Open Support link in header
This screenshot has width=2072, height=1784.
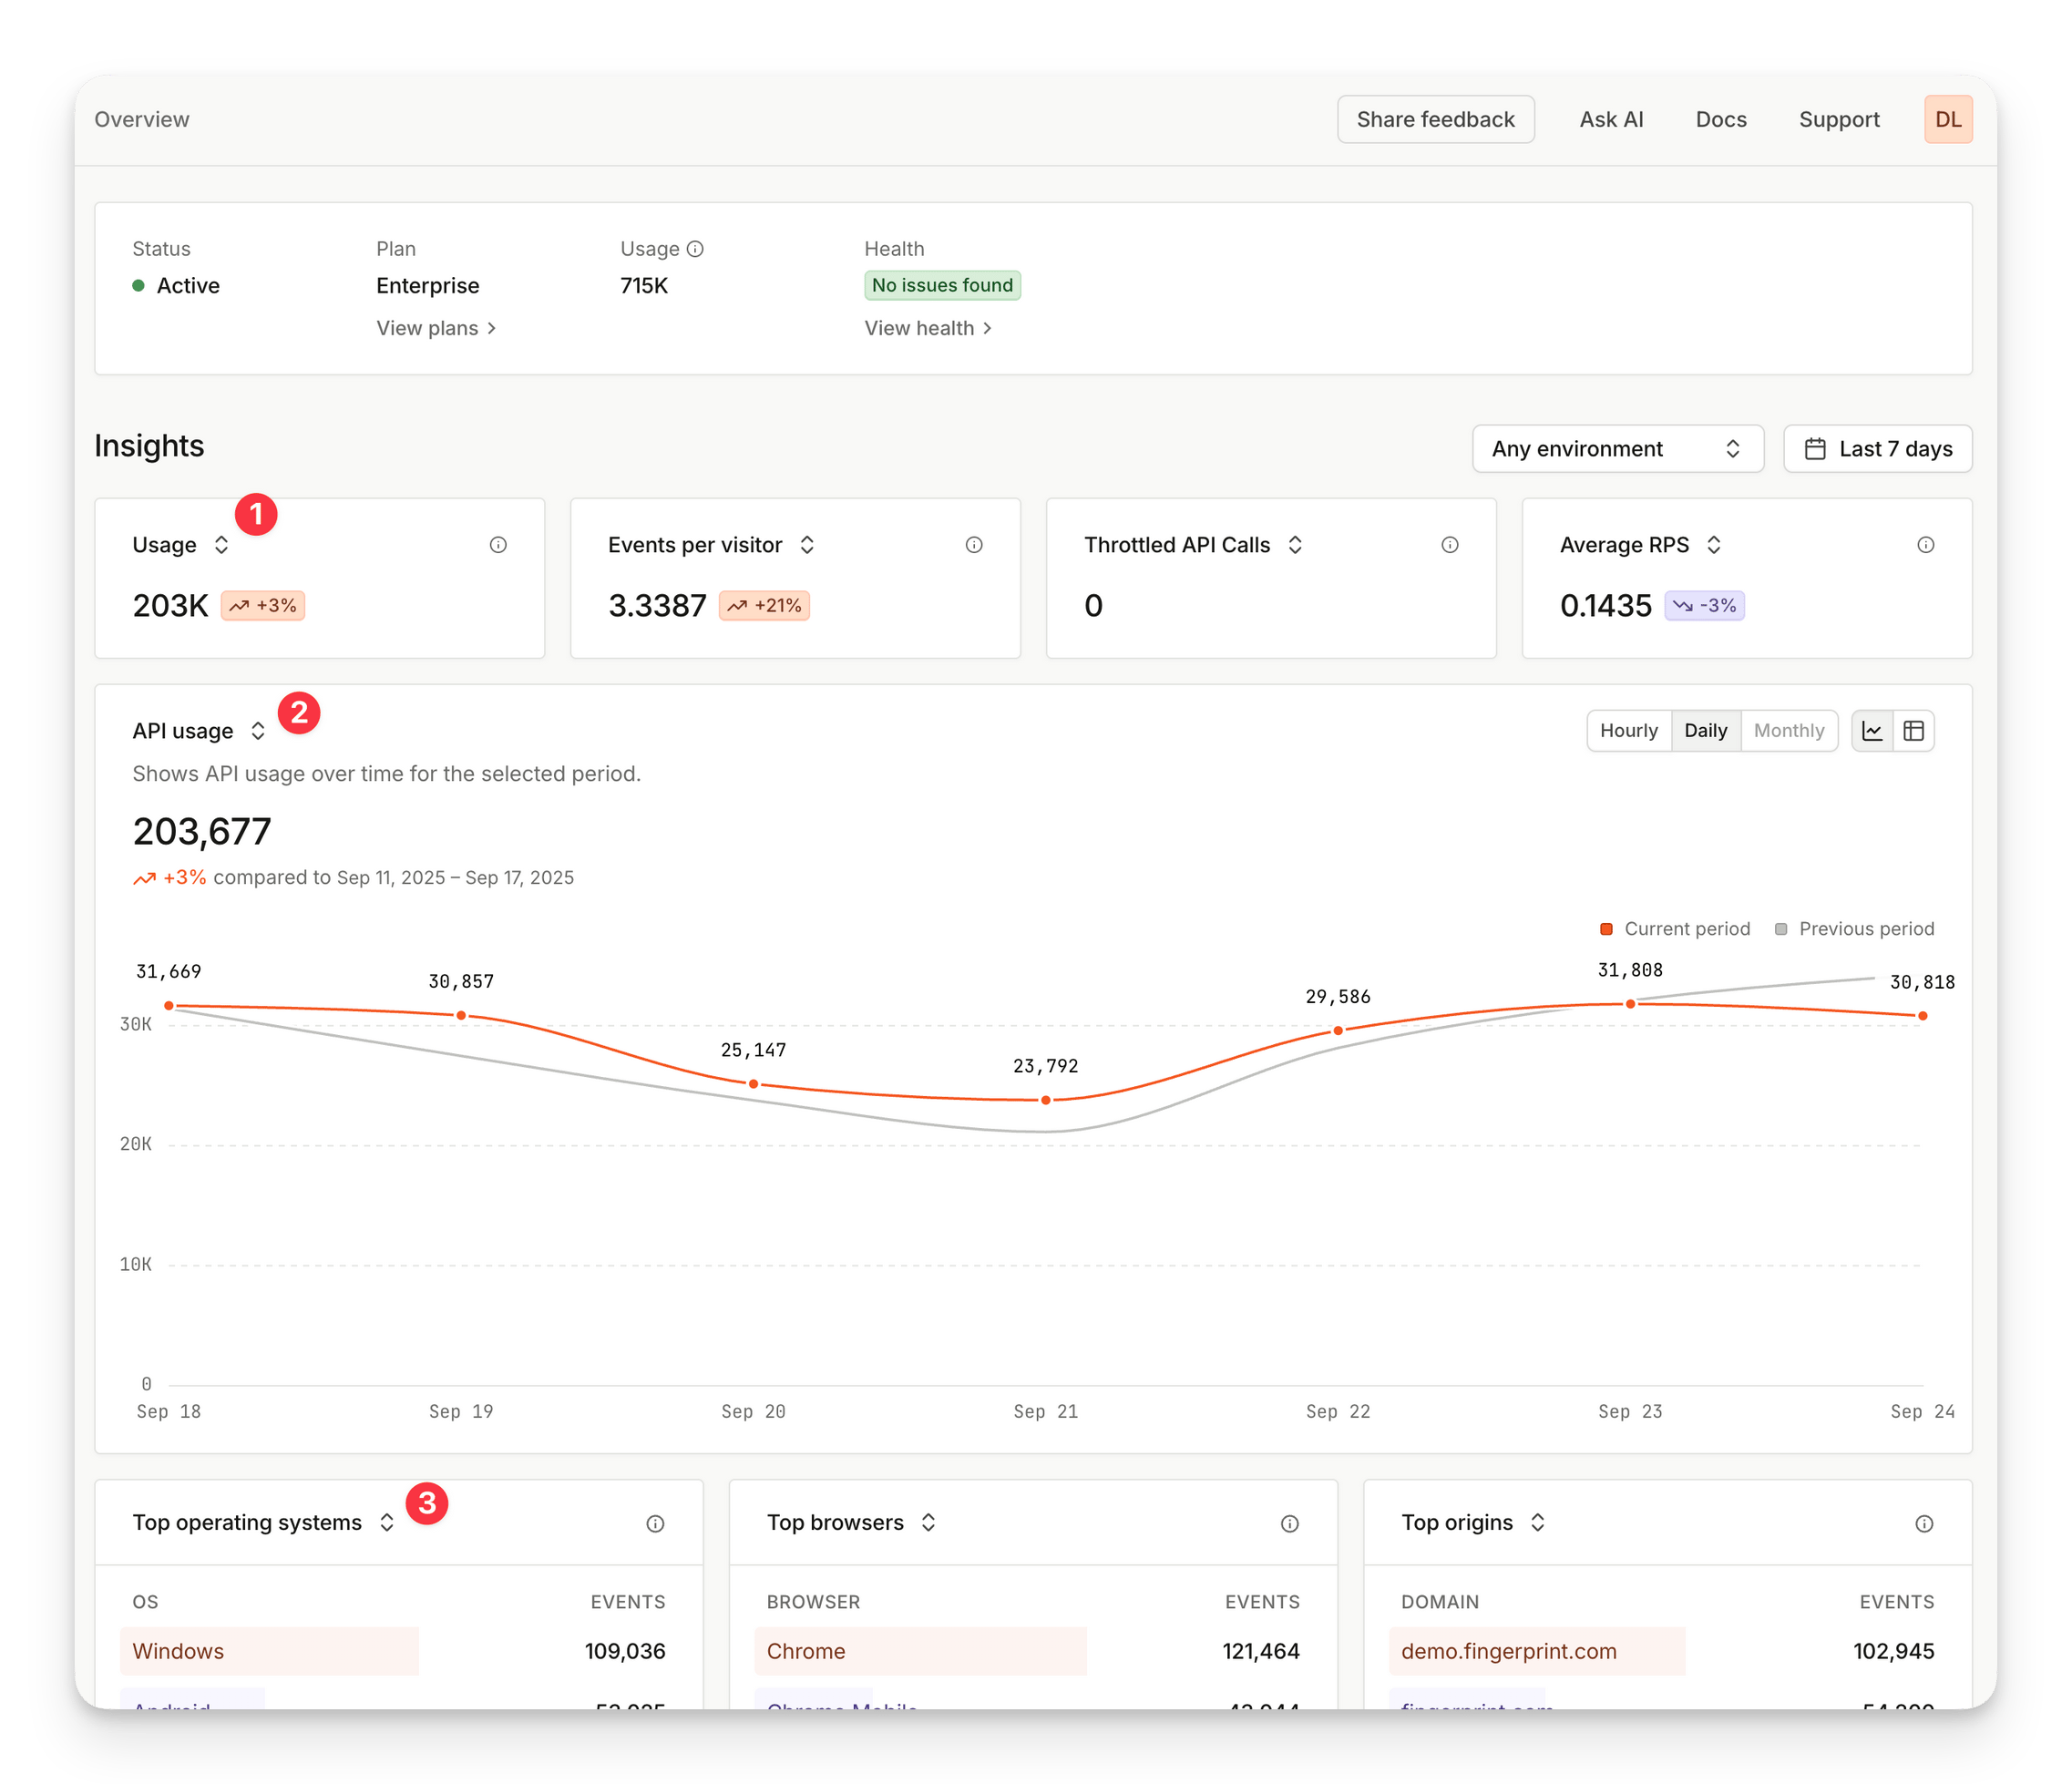pos(1839,120)
